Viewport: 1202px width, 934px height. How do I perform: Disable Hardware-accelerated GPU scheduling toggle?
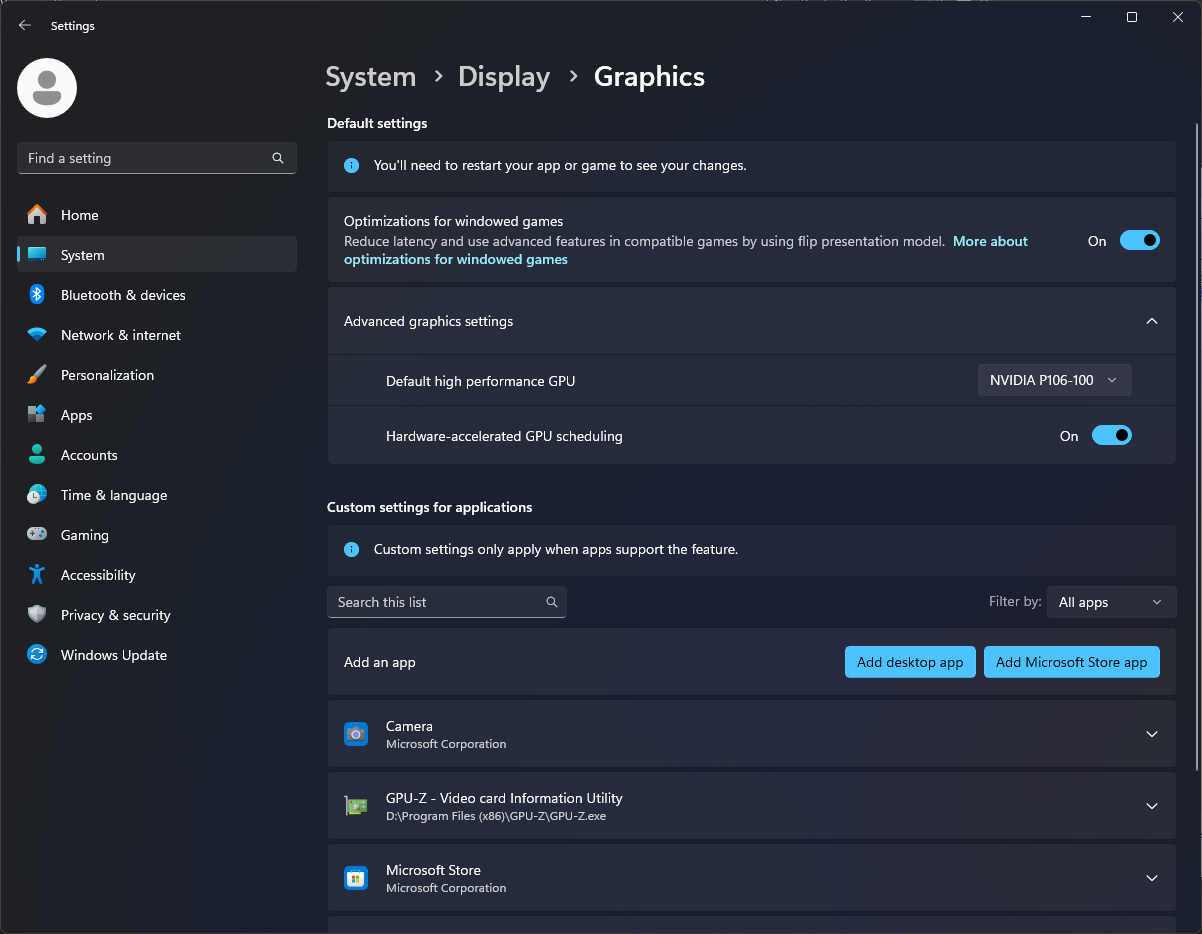1111,435
